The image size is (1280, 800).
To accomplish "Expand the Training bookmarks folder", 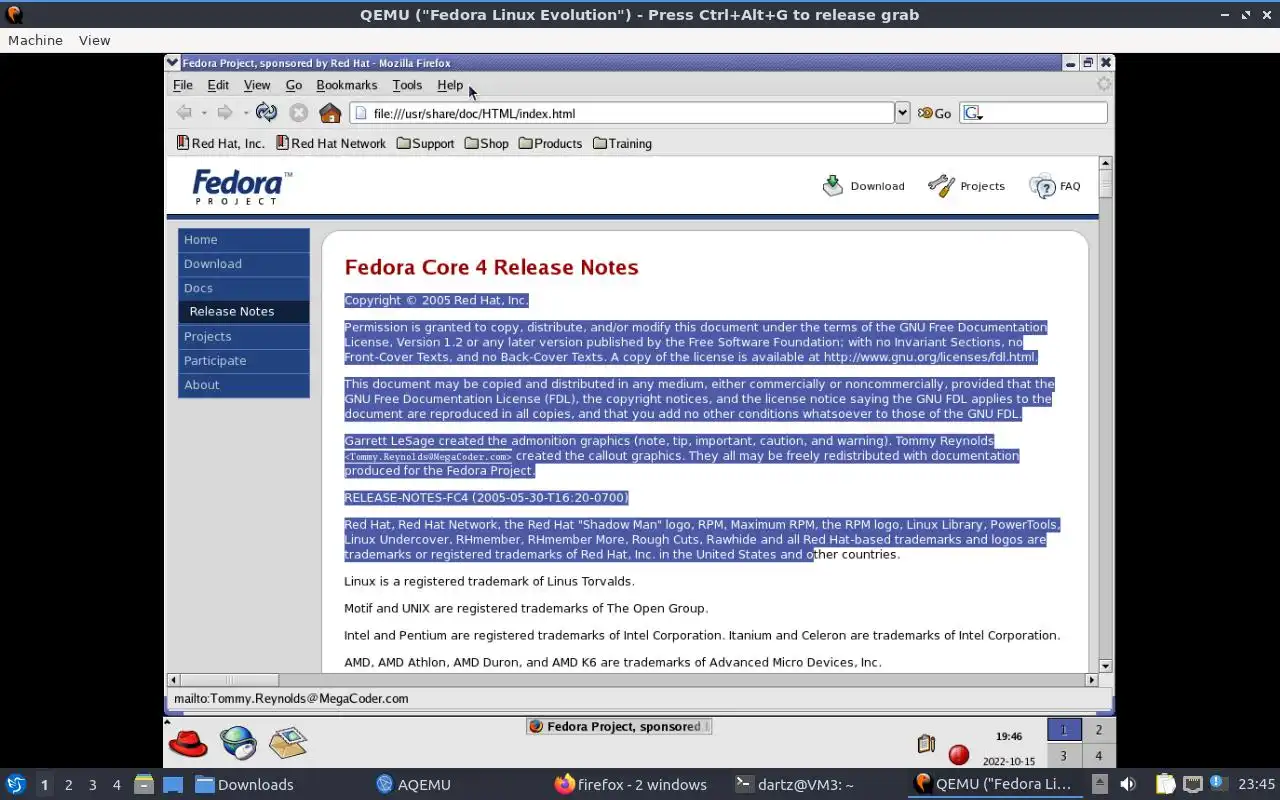I will click(x=622, y=143).
